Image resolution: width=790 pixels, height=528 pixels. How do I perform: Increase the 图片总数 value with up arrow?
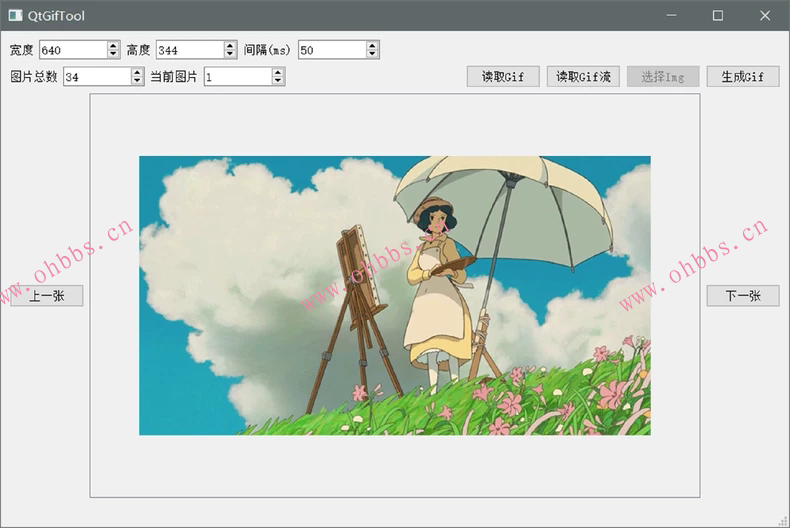tap(137, 72)
